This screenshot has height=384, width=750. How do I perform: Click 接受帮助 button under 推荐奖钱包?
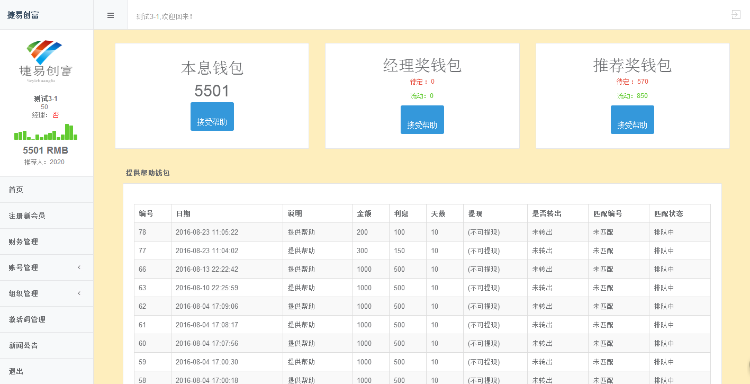pos(632,120)
